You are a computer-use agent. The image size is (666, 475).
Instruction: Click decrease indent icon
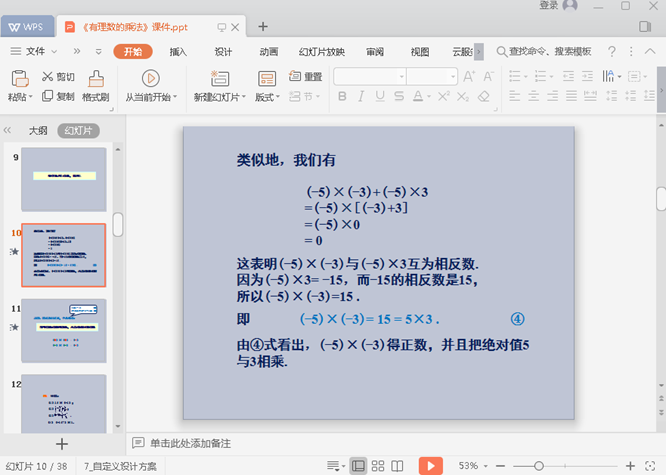568,76
